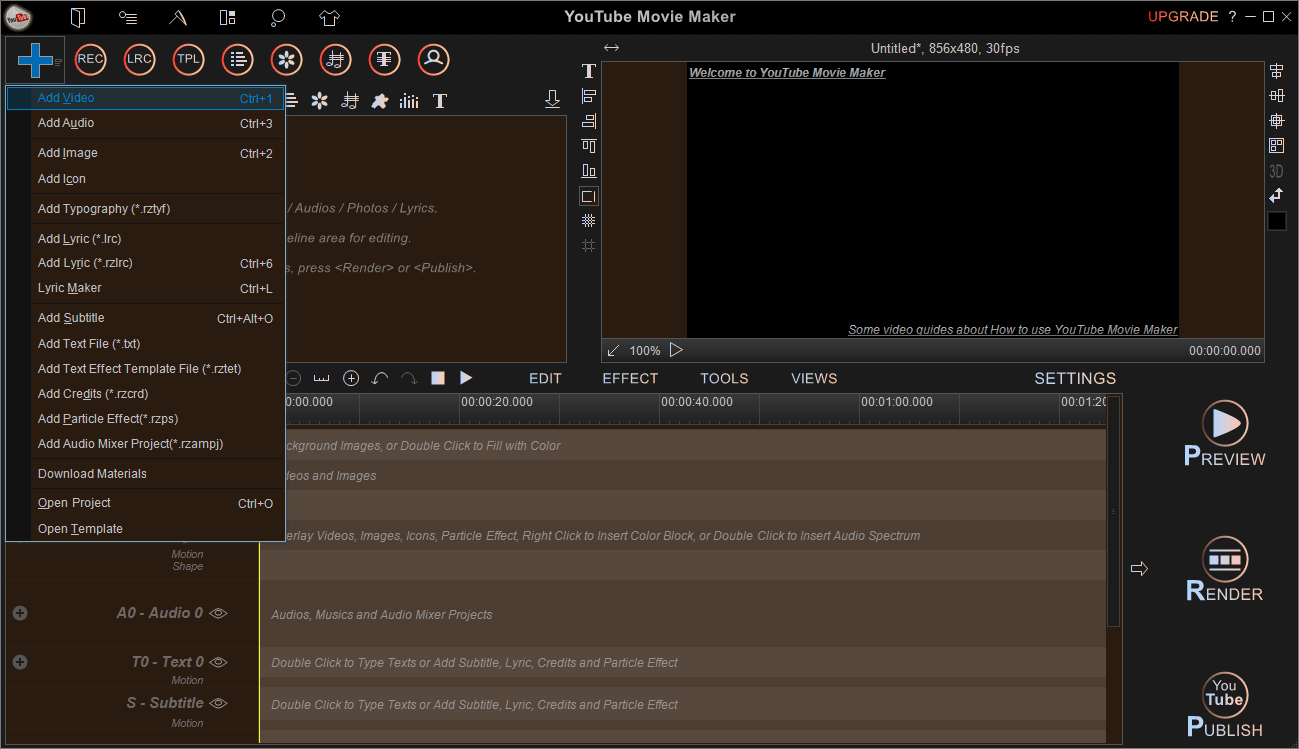Click the align right icon beside preview
Screen dimensions: 1299x749
[589, 121]
